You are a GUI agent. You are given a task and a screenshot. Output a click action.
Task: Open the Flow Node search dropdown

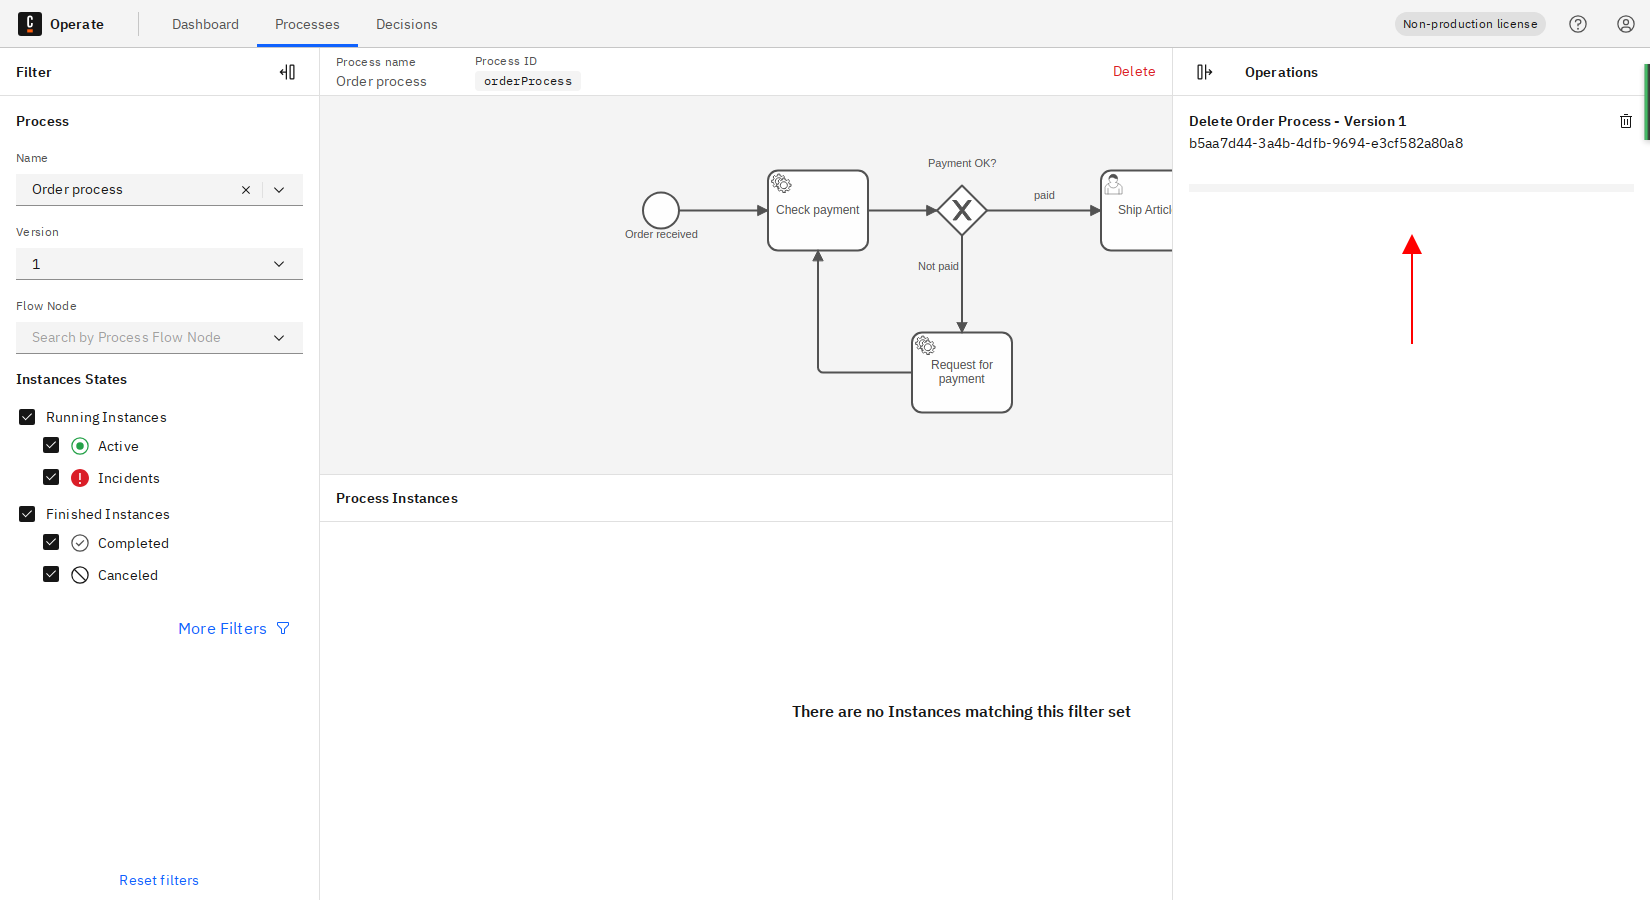[160, 338]
